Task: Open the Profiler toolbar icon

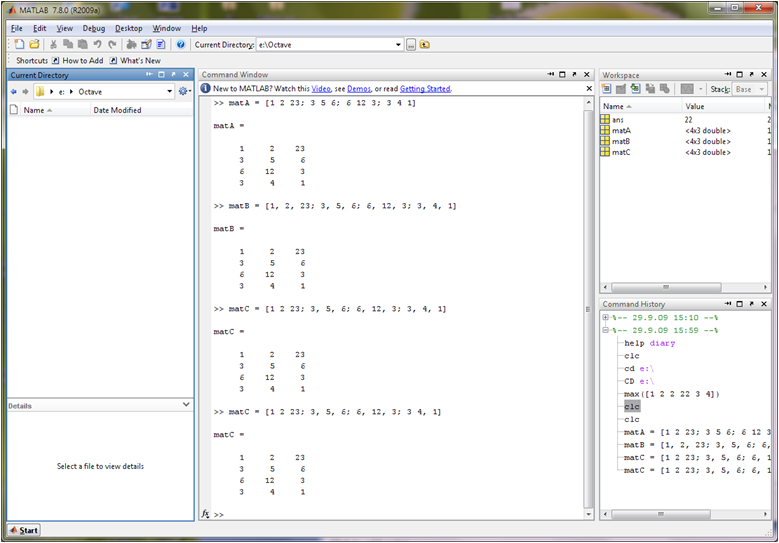Action: click(160, 44)
